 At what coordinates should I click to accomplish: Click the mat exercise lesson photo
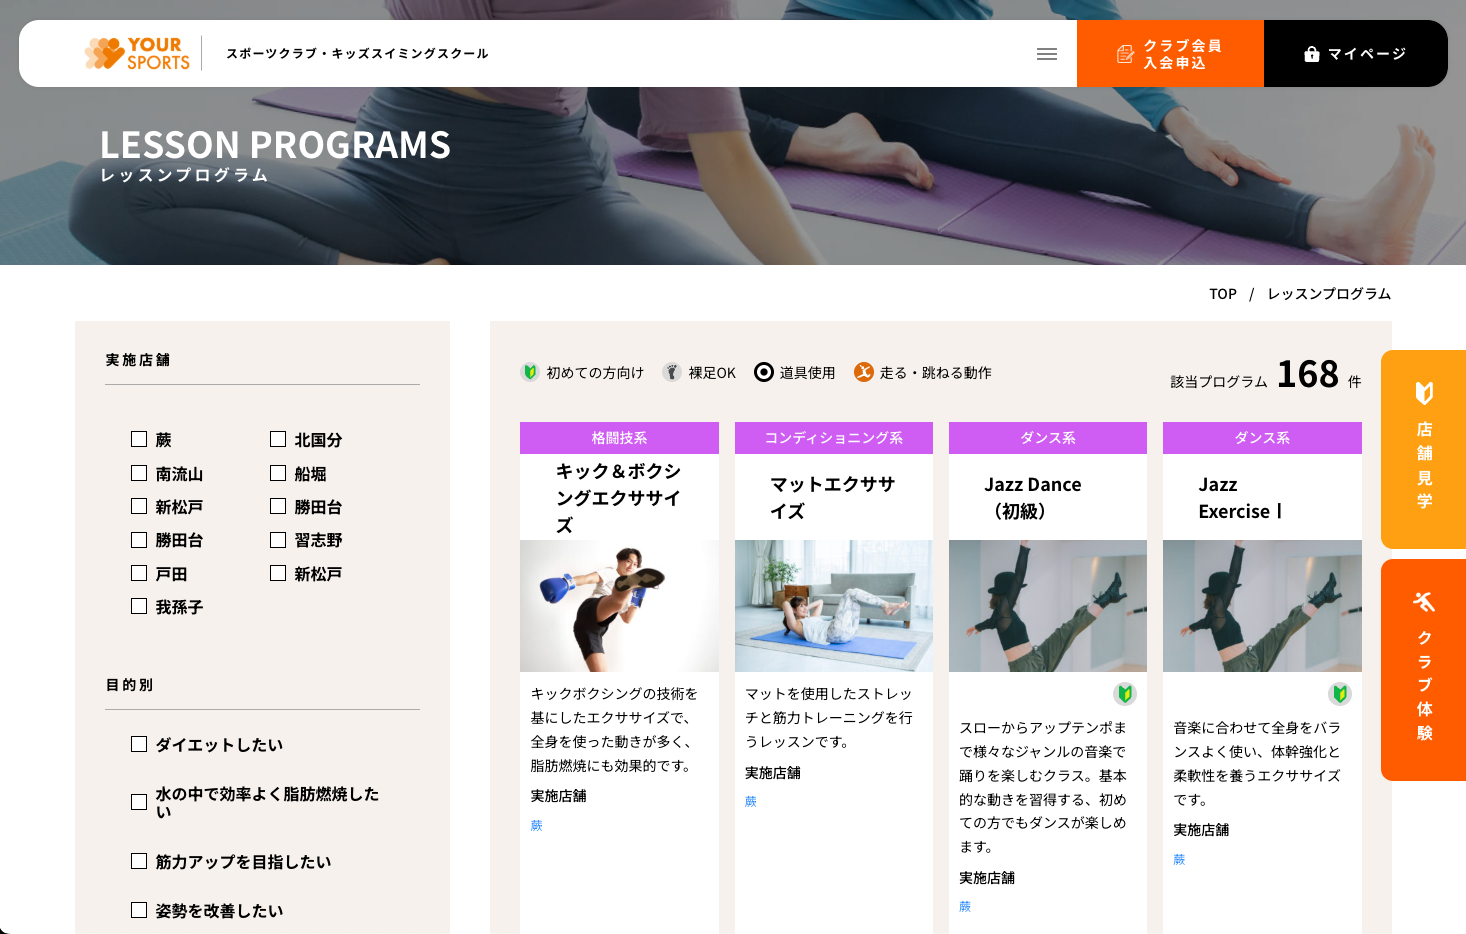click(833, 606)
